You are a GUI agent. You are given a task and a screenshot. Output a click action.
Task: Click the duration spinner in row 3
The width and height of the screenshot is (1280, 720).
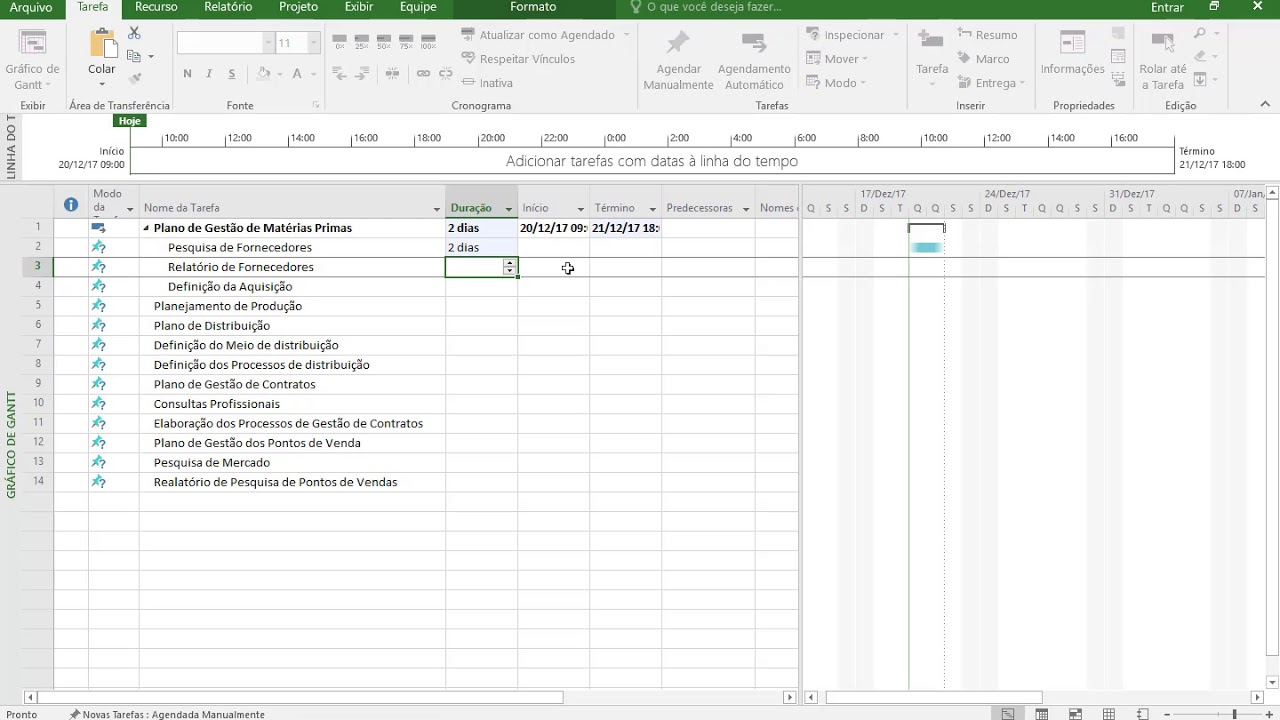tap(510, 267)
